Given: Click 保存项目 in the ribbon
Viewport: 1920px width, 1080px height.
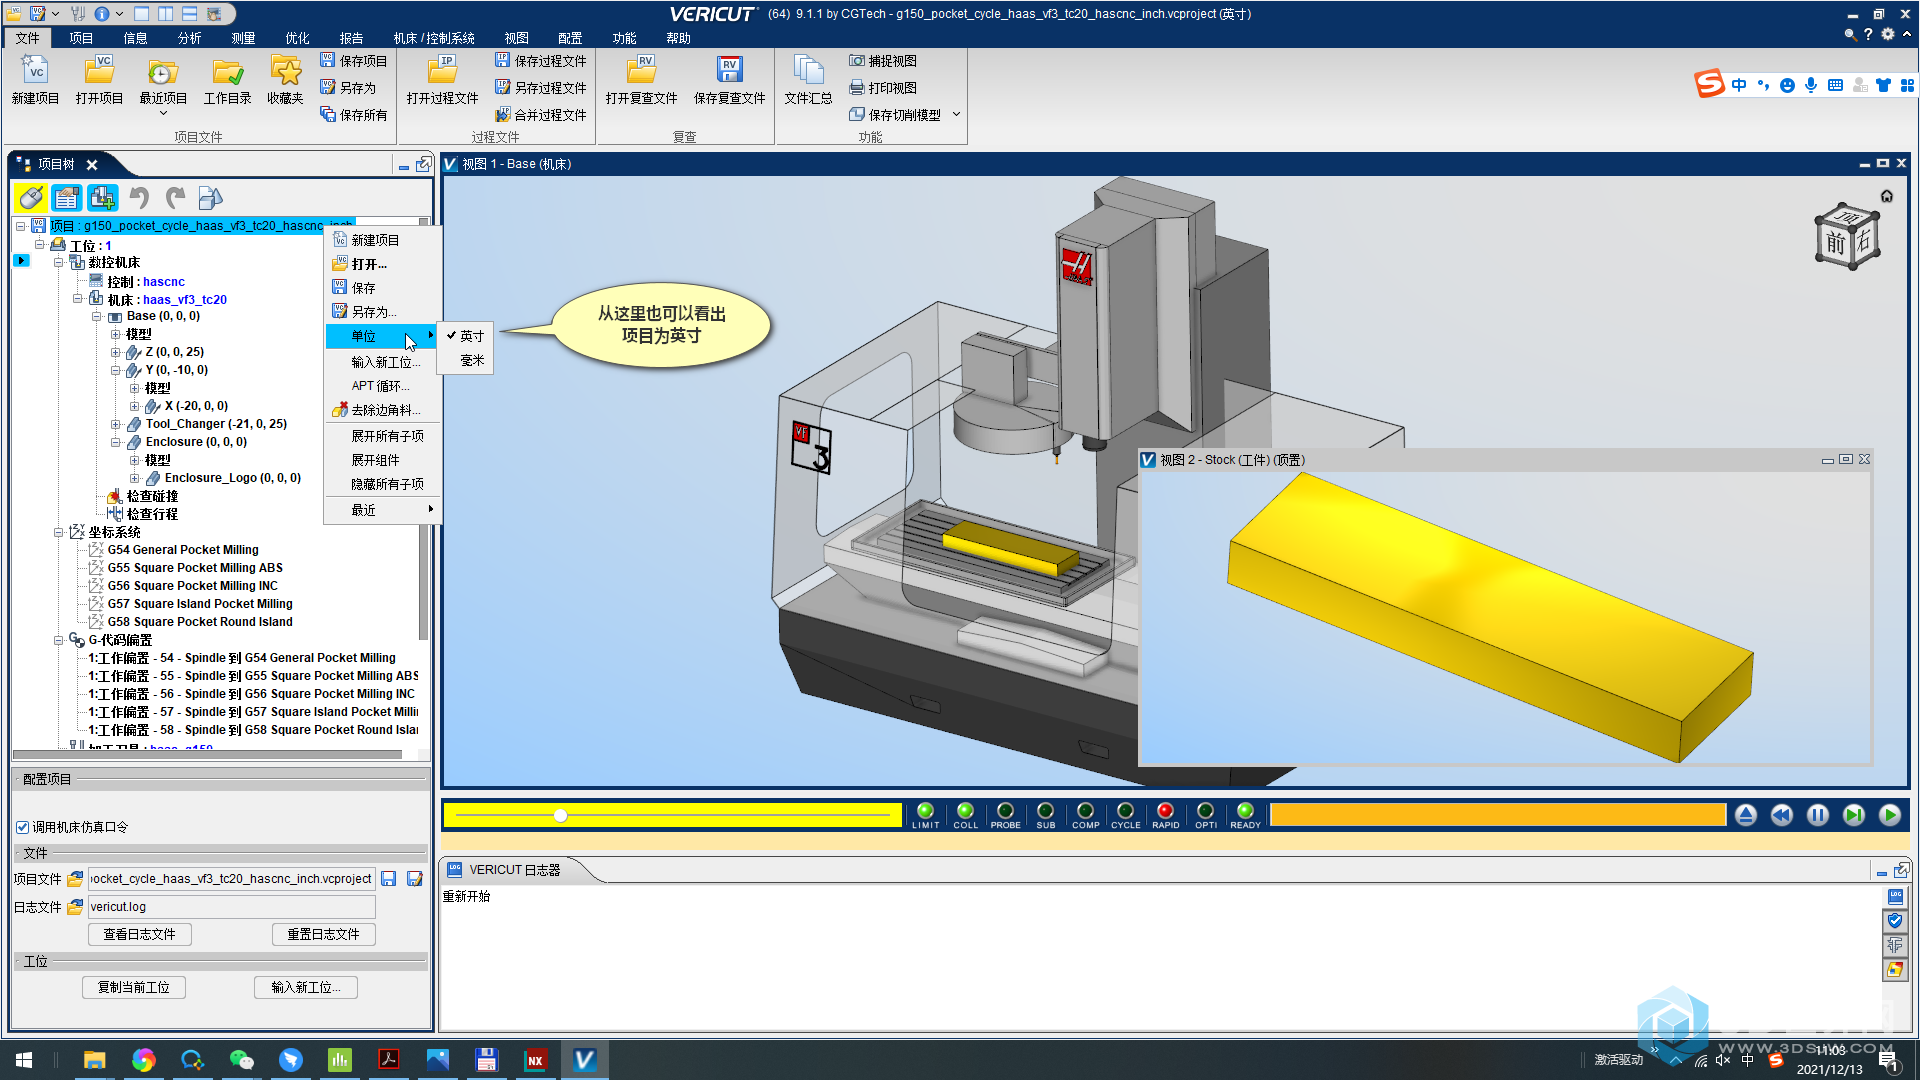Looking at the screenshot, I should pos(354,61).
